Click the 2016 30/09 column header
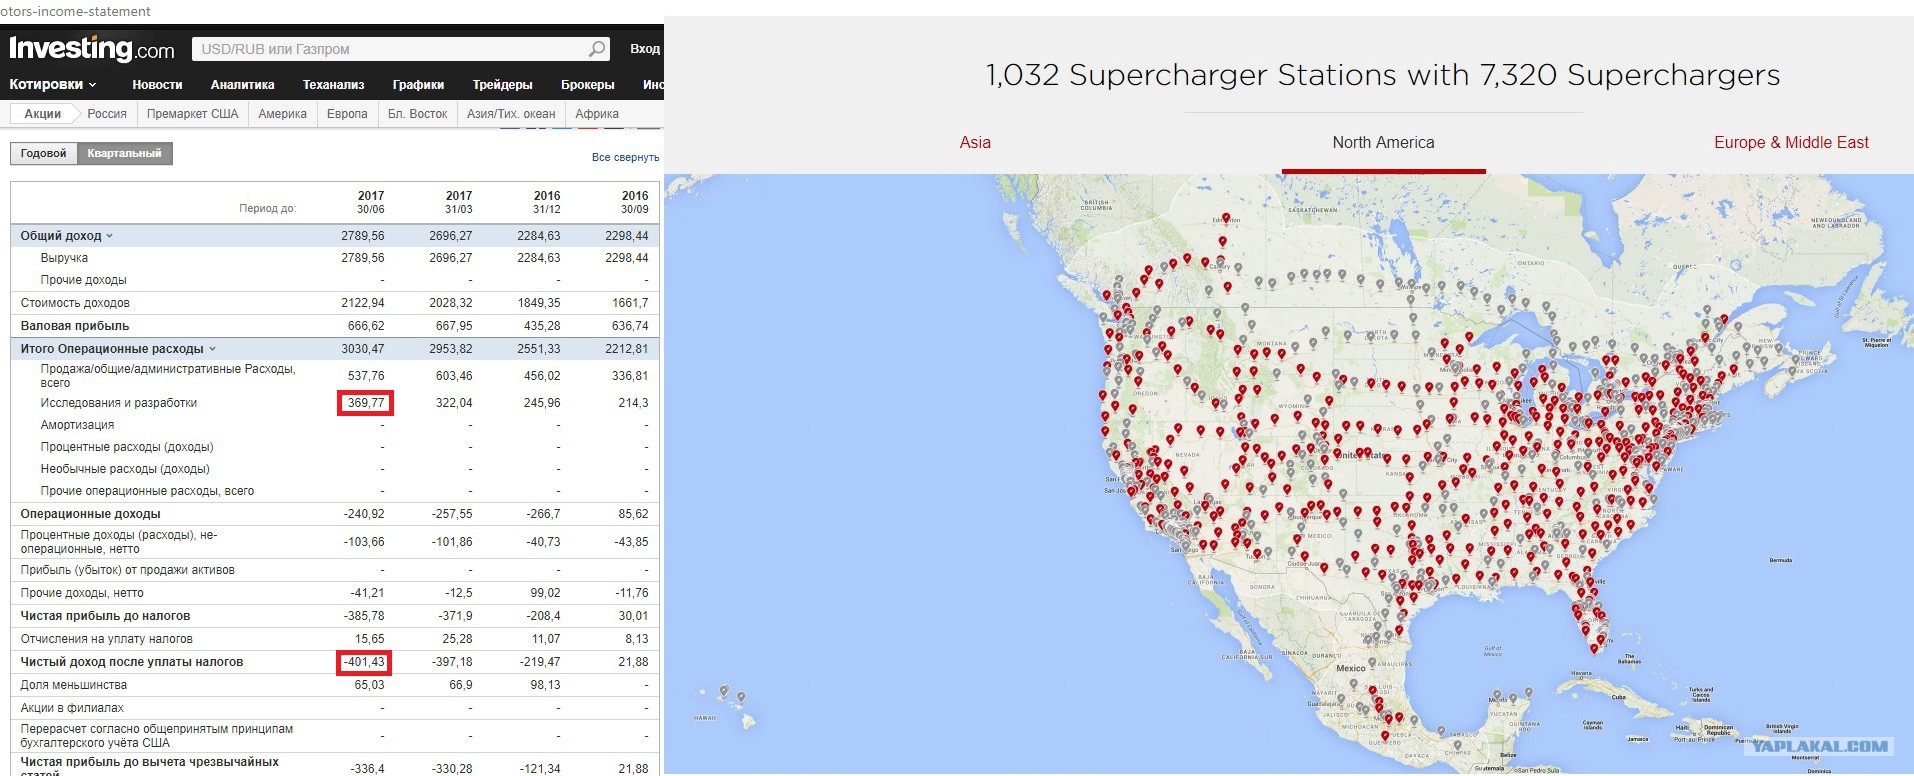The height and width of the screenshot is (776, 1914). point(635,202)
